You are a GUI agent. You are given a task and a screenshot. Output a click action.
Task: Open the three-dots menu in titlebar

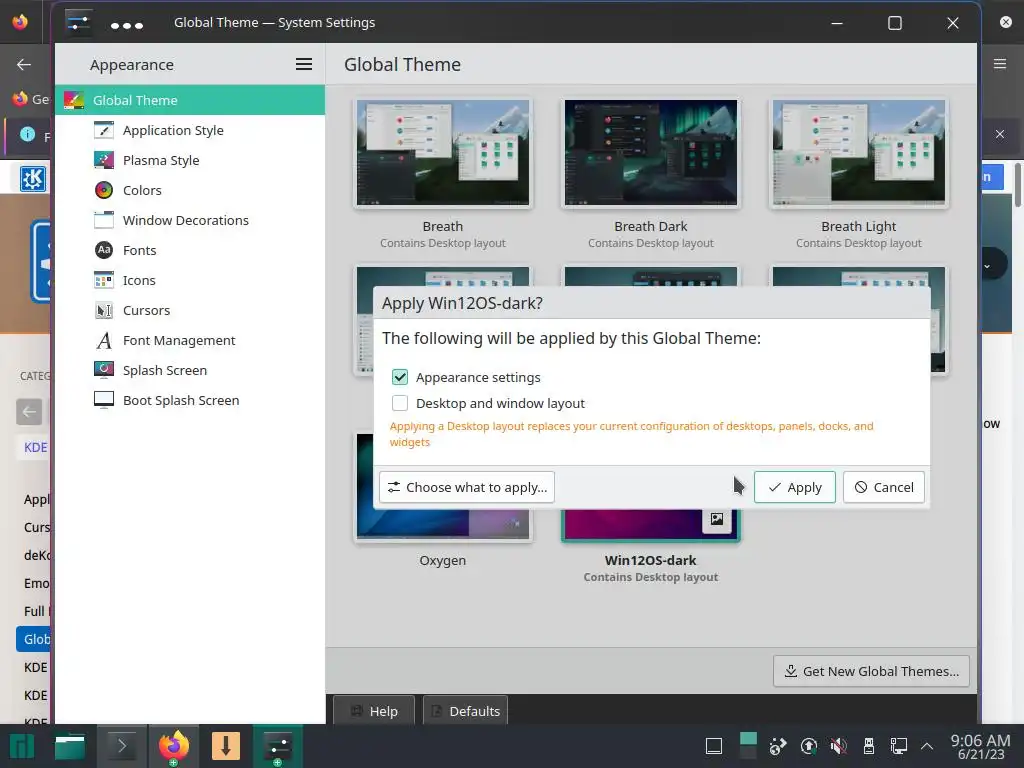click(x=127, y=25)
